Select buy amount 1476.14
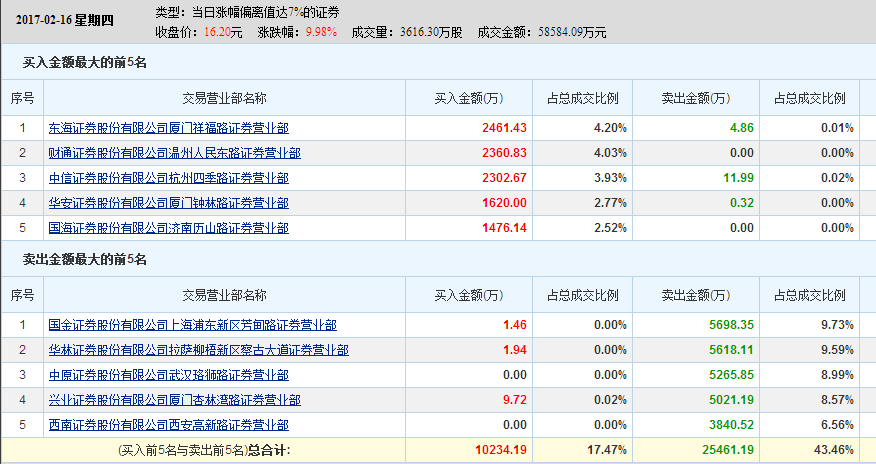Viewport: 876px width, 464px height. 504,228
